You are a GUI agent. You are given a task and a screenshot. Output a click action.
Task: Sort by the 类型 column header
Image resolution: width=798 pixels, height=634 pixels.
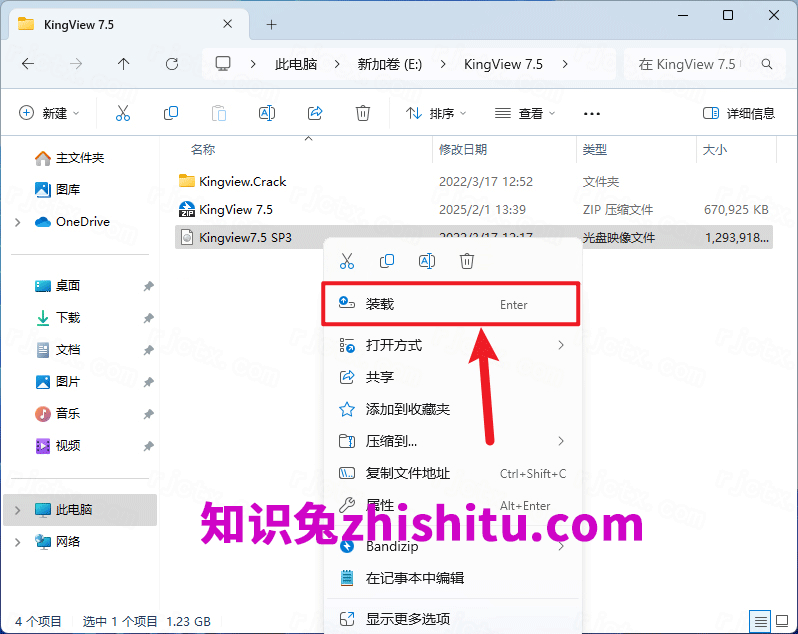tap(594, 150)
